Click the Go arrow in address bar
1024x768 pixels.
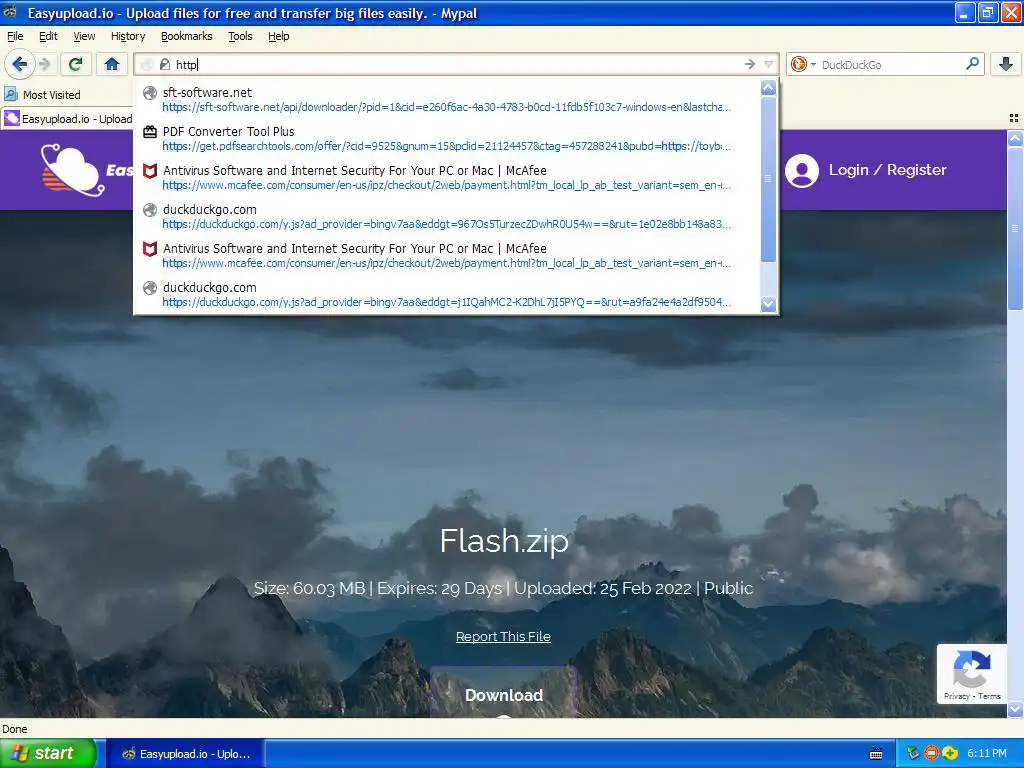pos(750,64)
